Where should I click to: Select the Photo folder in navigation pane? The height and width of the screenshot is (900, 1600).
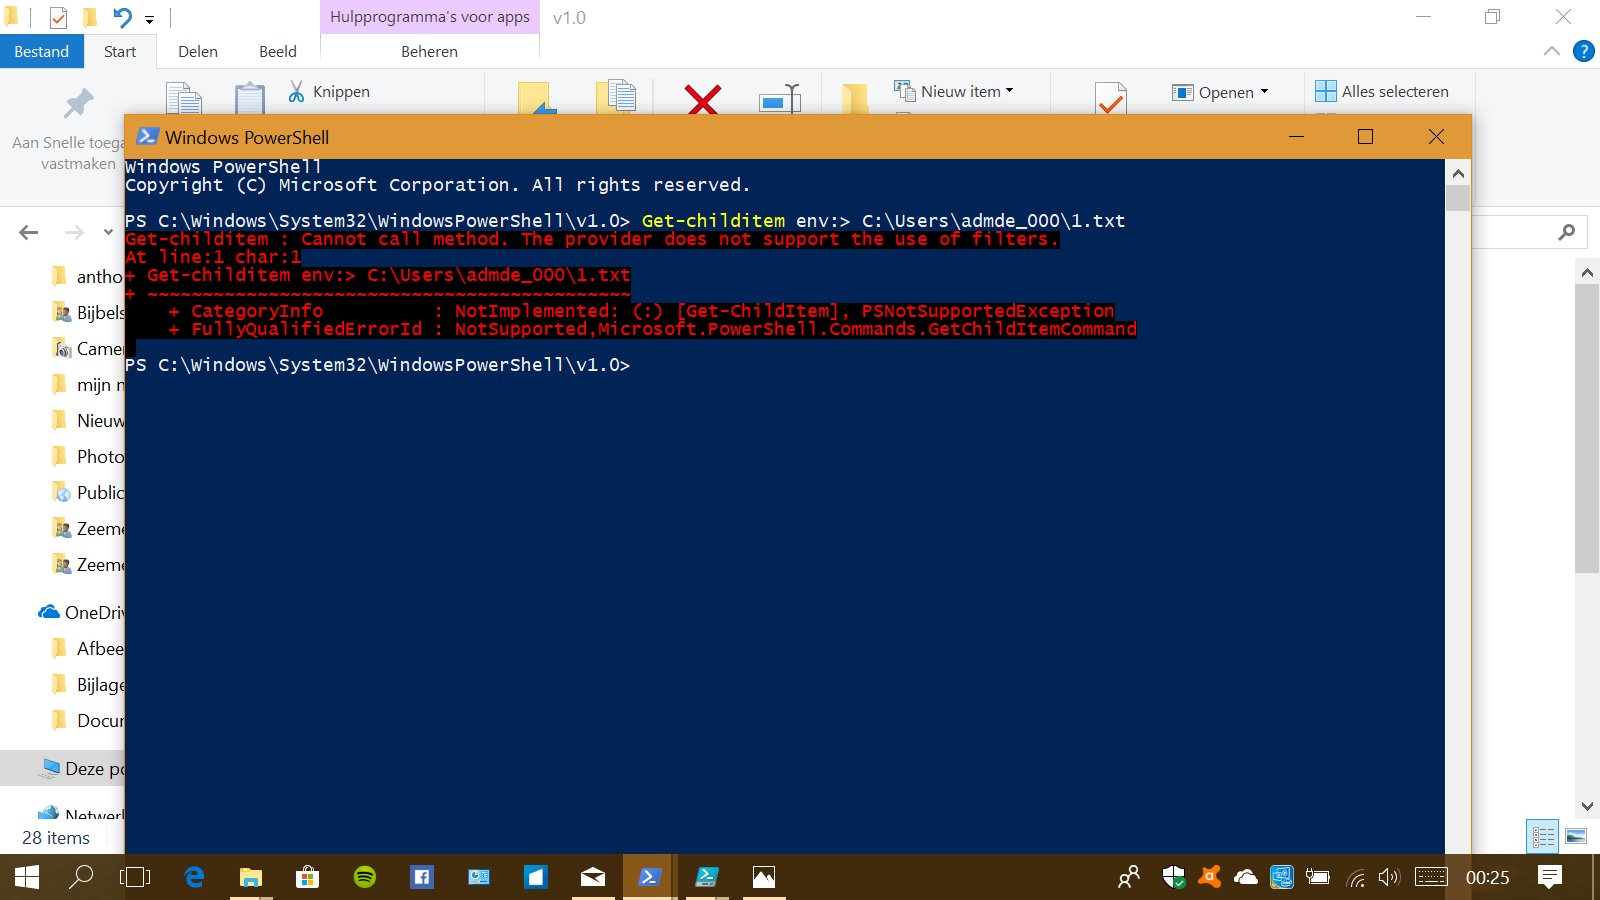(x=88, y=456)
